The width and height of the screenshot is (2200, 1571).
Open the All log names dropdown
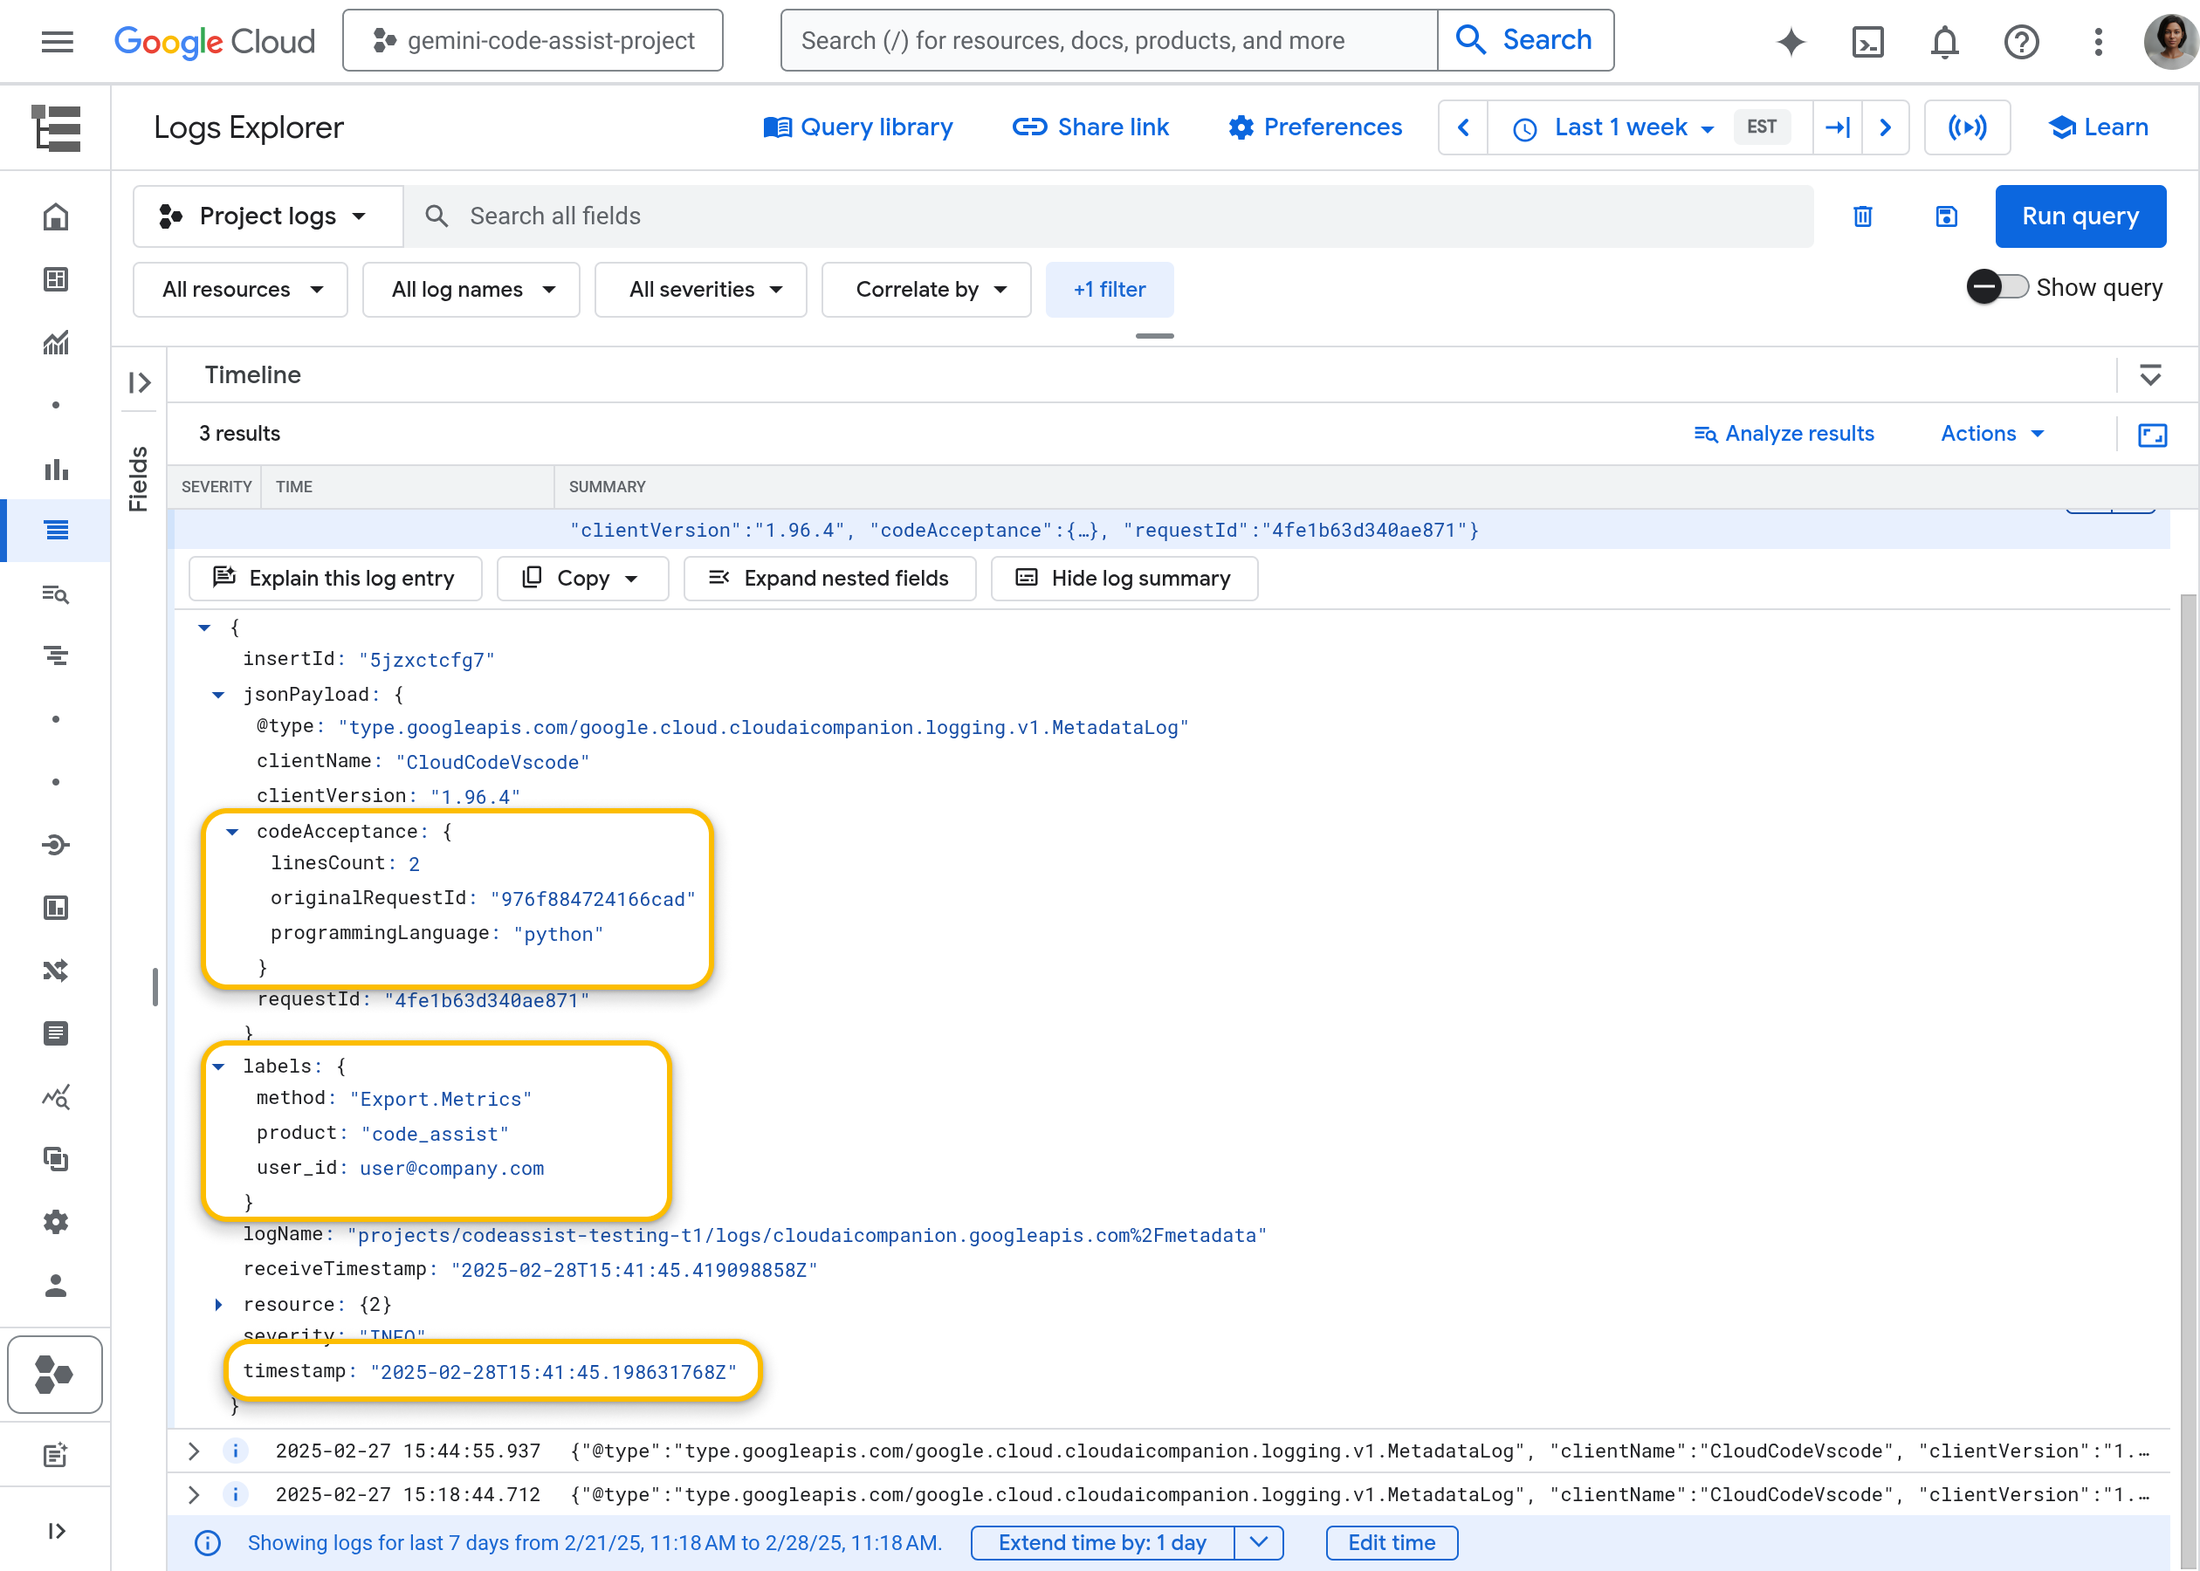471,290
